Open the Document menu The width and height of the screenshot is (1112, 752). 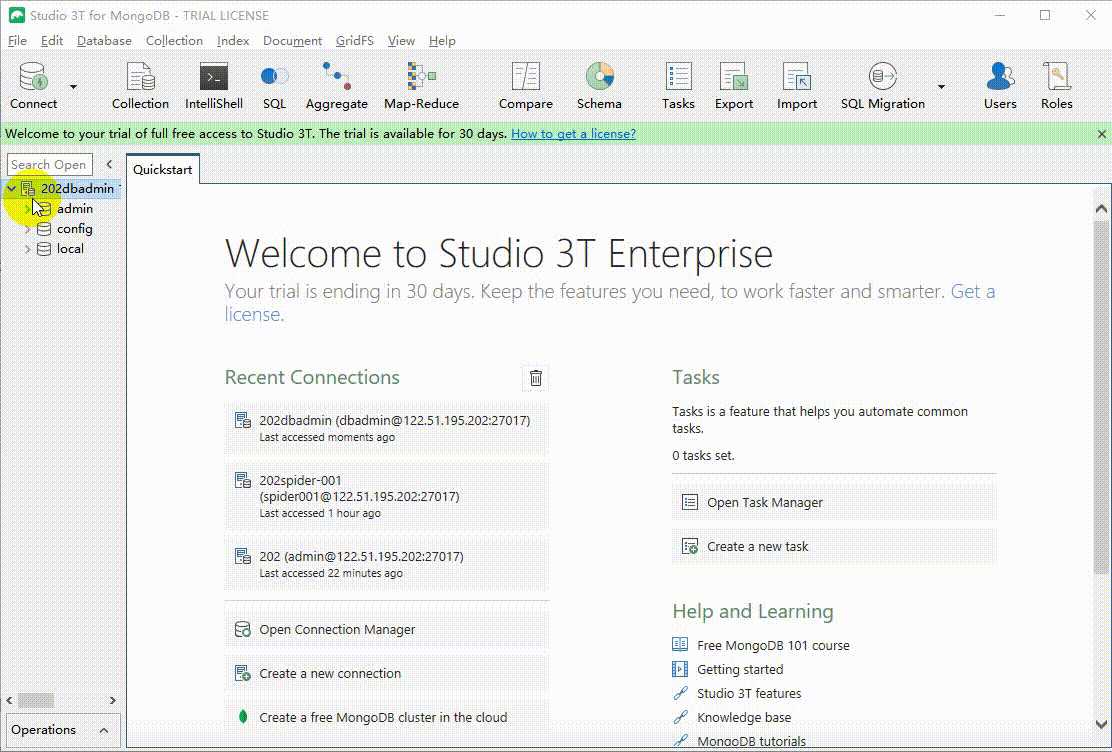292,40
